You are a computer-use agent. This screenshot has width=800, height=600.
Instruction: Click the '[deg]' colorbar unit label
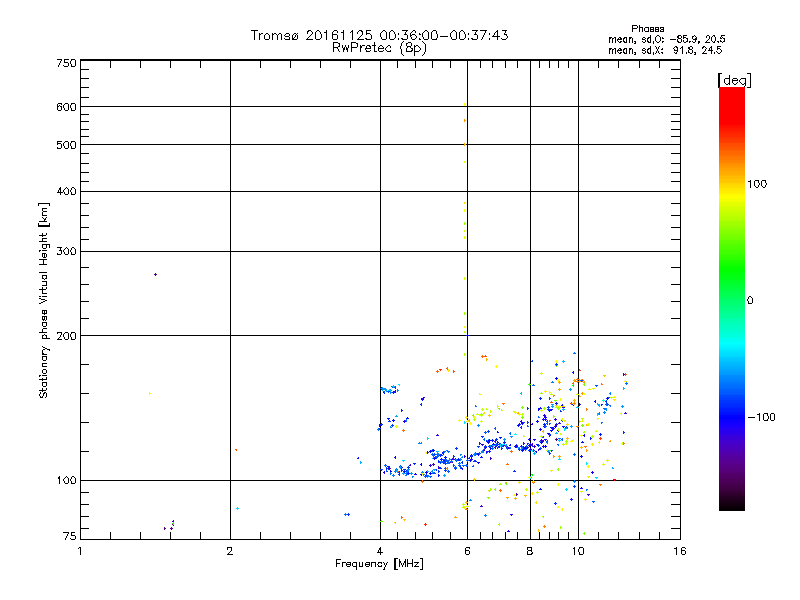[x=734, y=80]
